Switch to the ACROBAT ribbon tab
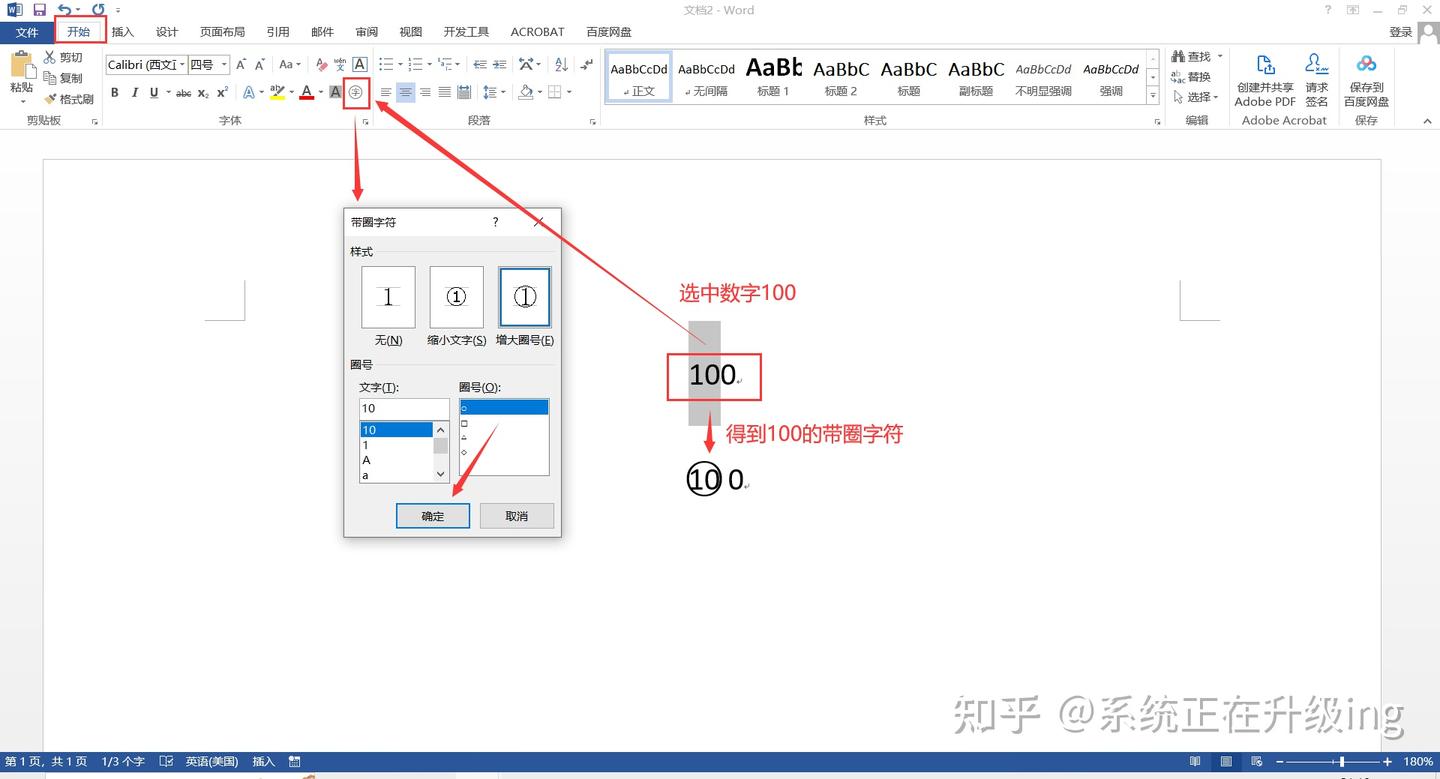 pyautogui.click(x=537, y=31)
